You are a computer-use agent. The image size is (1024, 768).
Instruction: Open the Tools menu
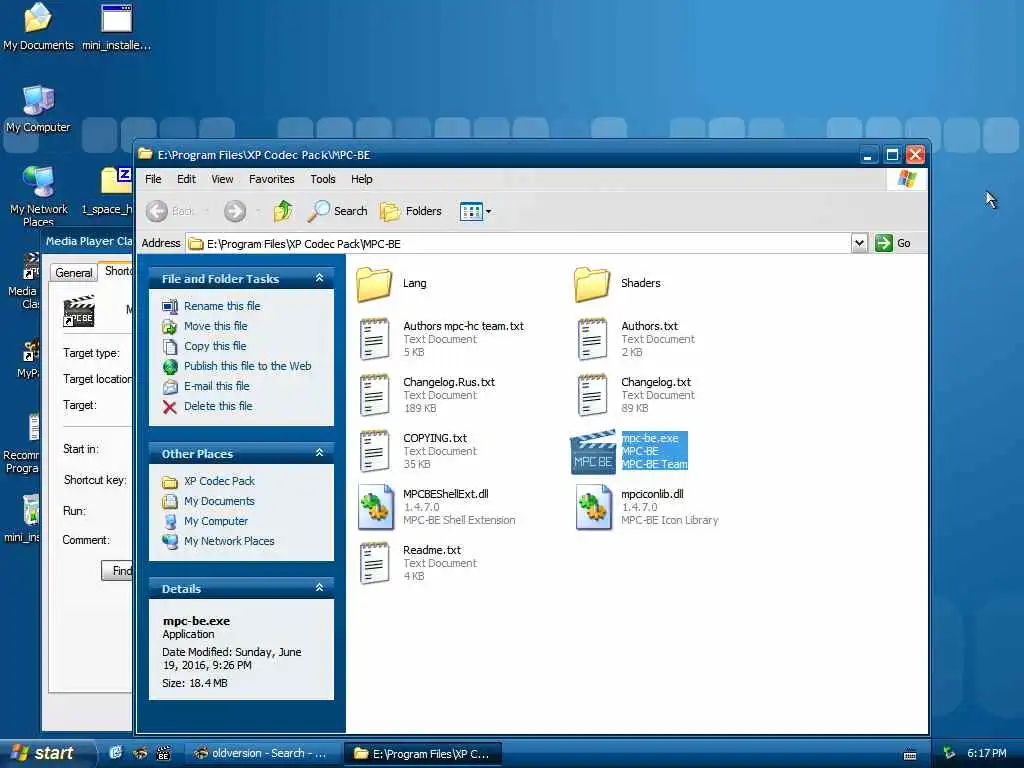[x=323, y=179]
